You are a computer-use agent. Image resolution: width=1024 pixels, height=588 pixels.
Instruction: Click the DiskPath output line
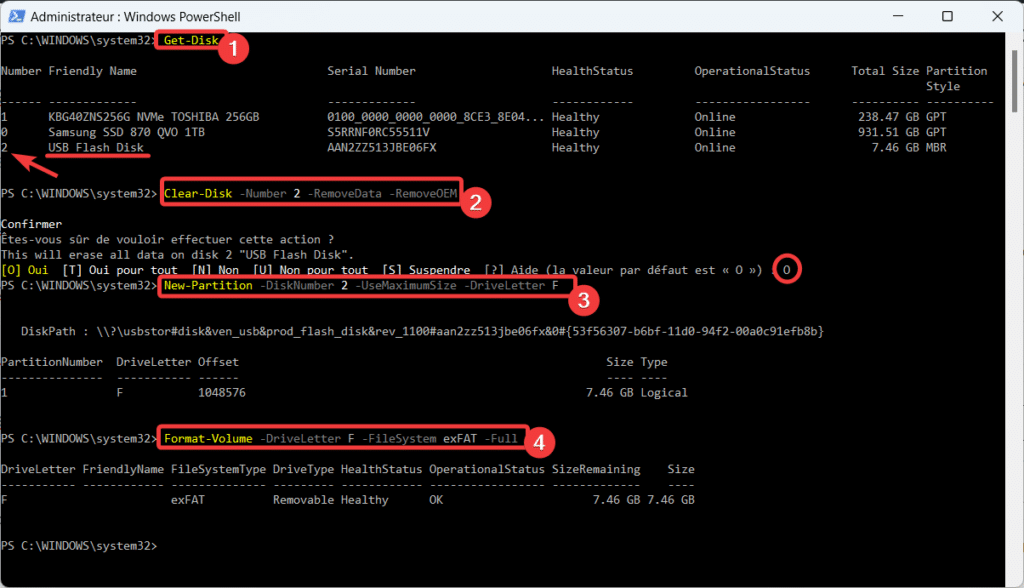[x=420, y=331]
